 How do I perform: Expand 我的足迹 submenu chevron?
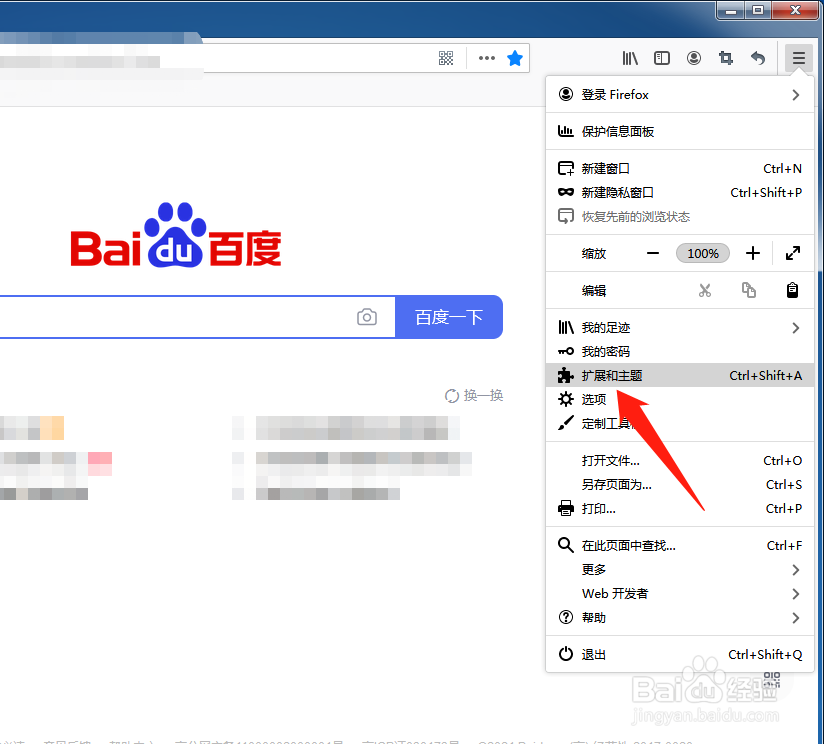[x=796, y=328]
